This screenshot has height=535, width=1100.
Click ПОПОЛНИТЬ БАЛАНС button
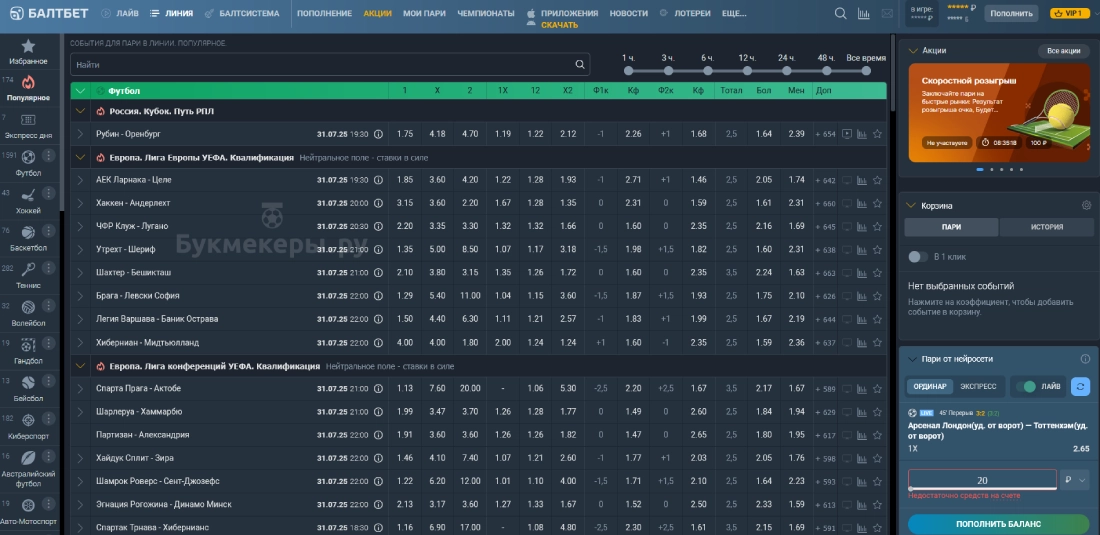998,524
